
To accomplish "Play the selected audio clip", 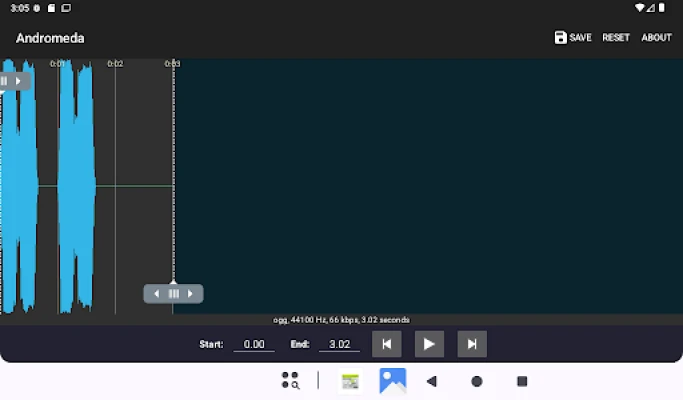I will pyautogui.click(x=429, y=344).
